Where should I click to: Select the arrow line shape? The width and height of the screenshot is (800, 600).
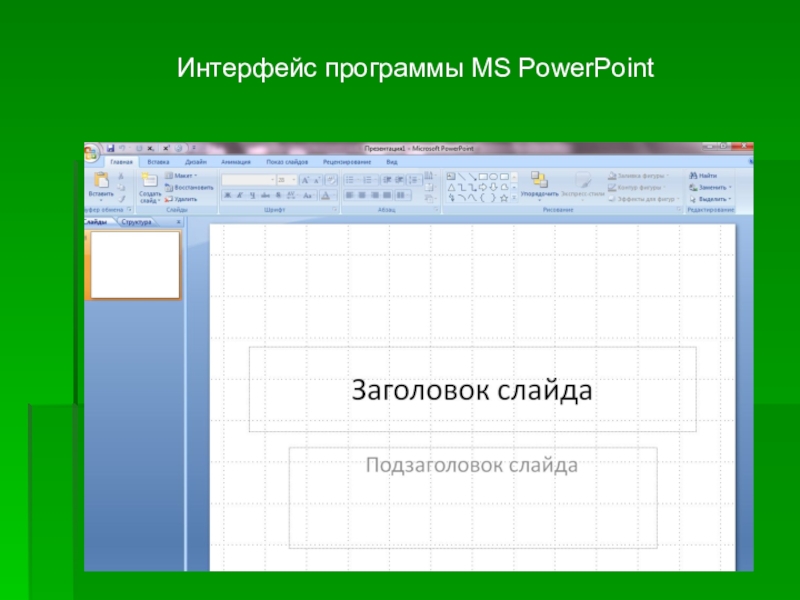(472, 177)
